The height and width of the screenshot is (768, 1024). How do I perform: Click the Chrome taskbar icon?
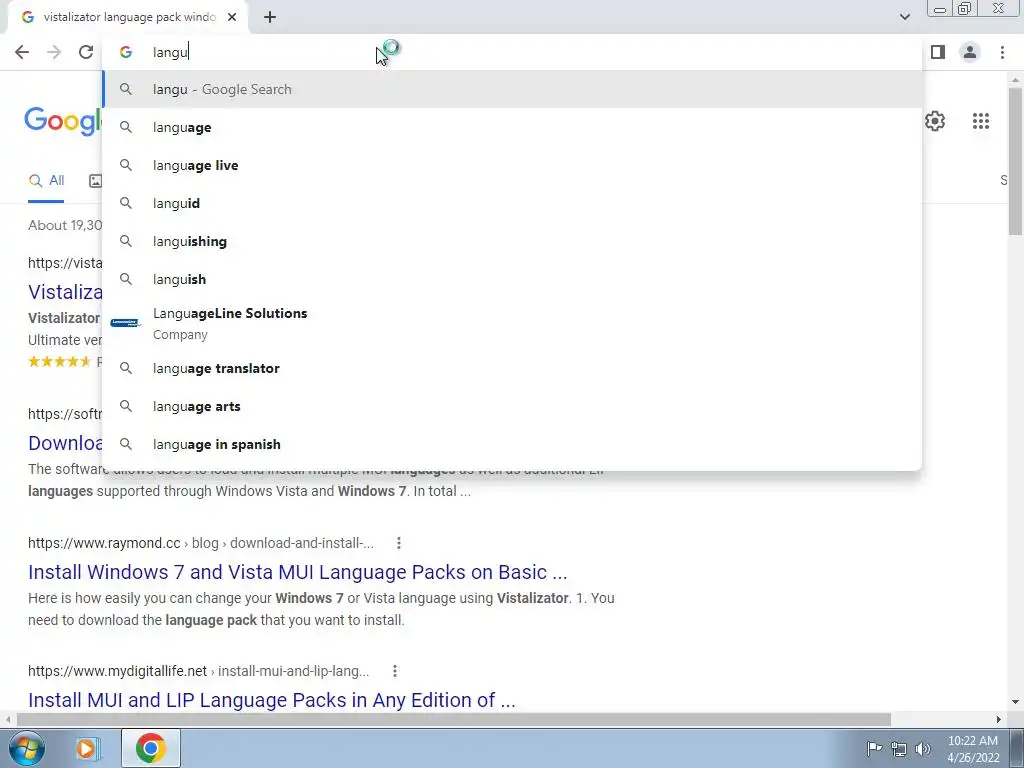[151, 748]
